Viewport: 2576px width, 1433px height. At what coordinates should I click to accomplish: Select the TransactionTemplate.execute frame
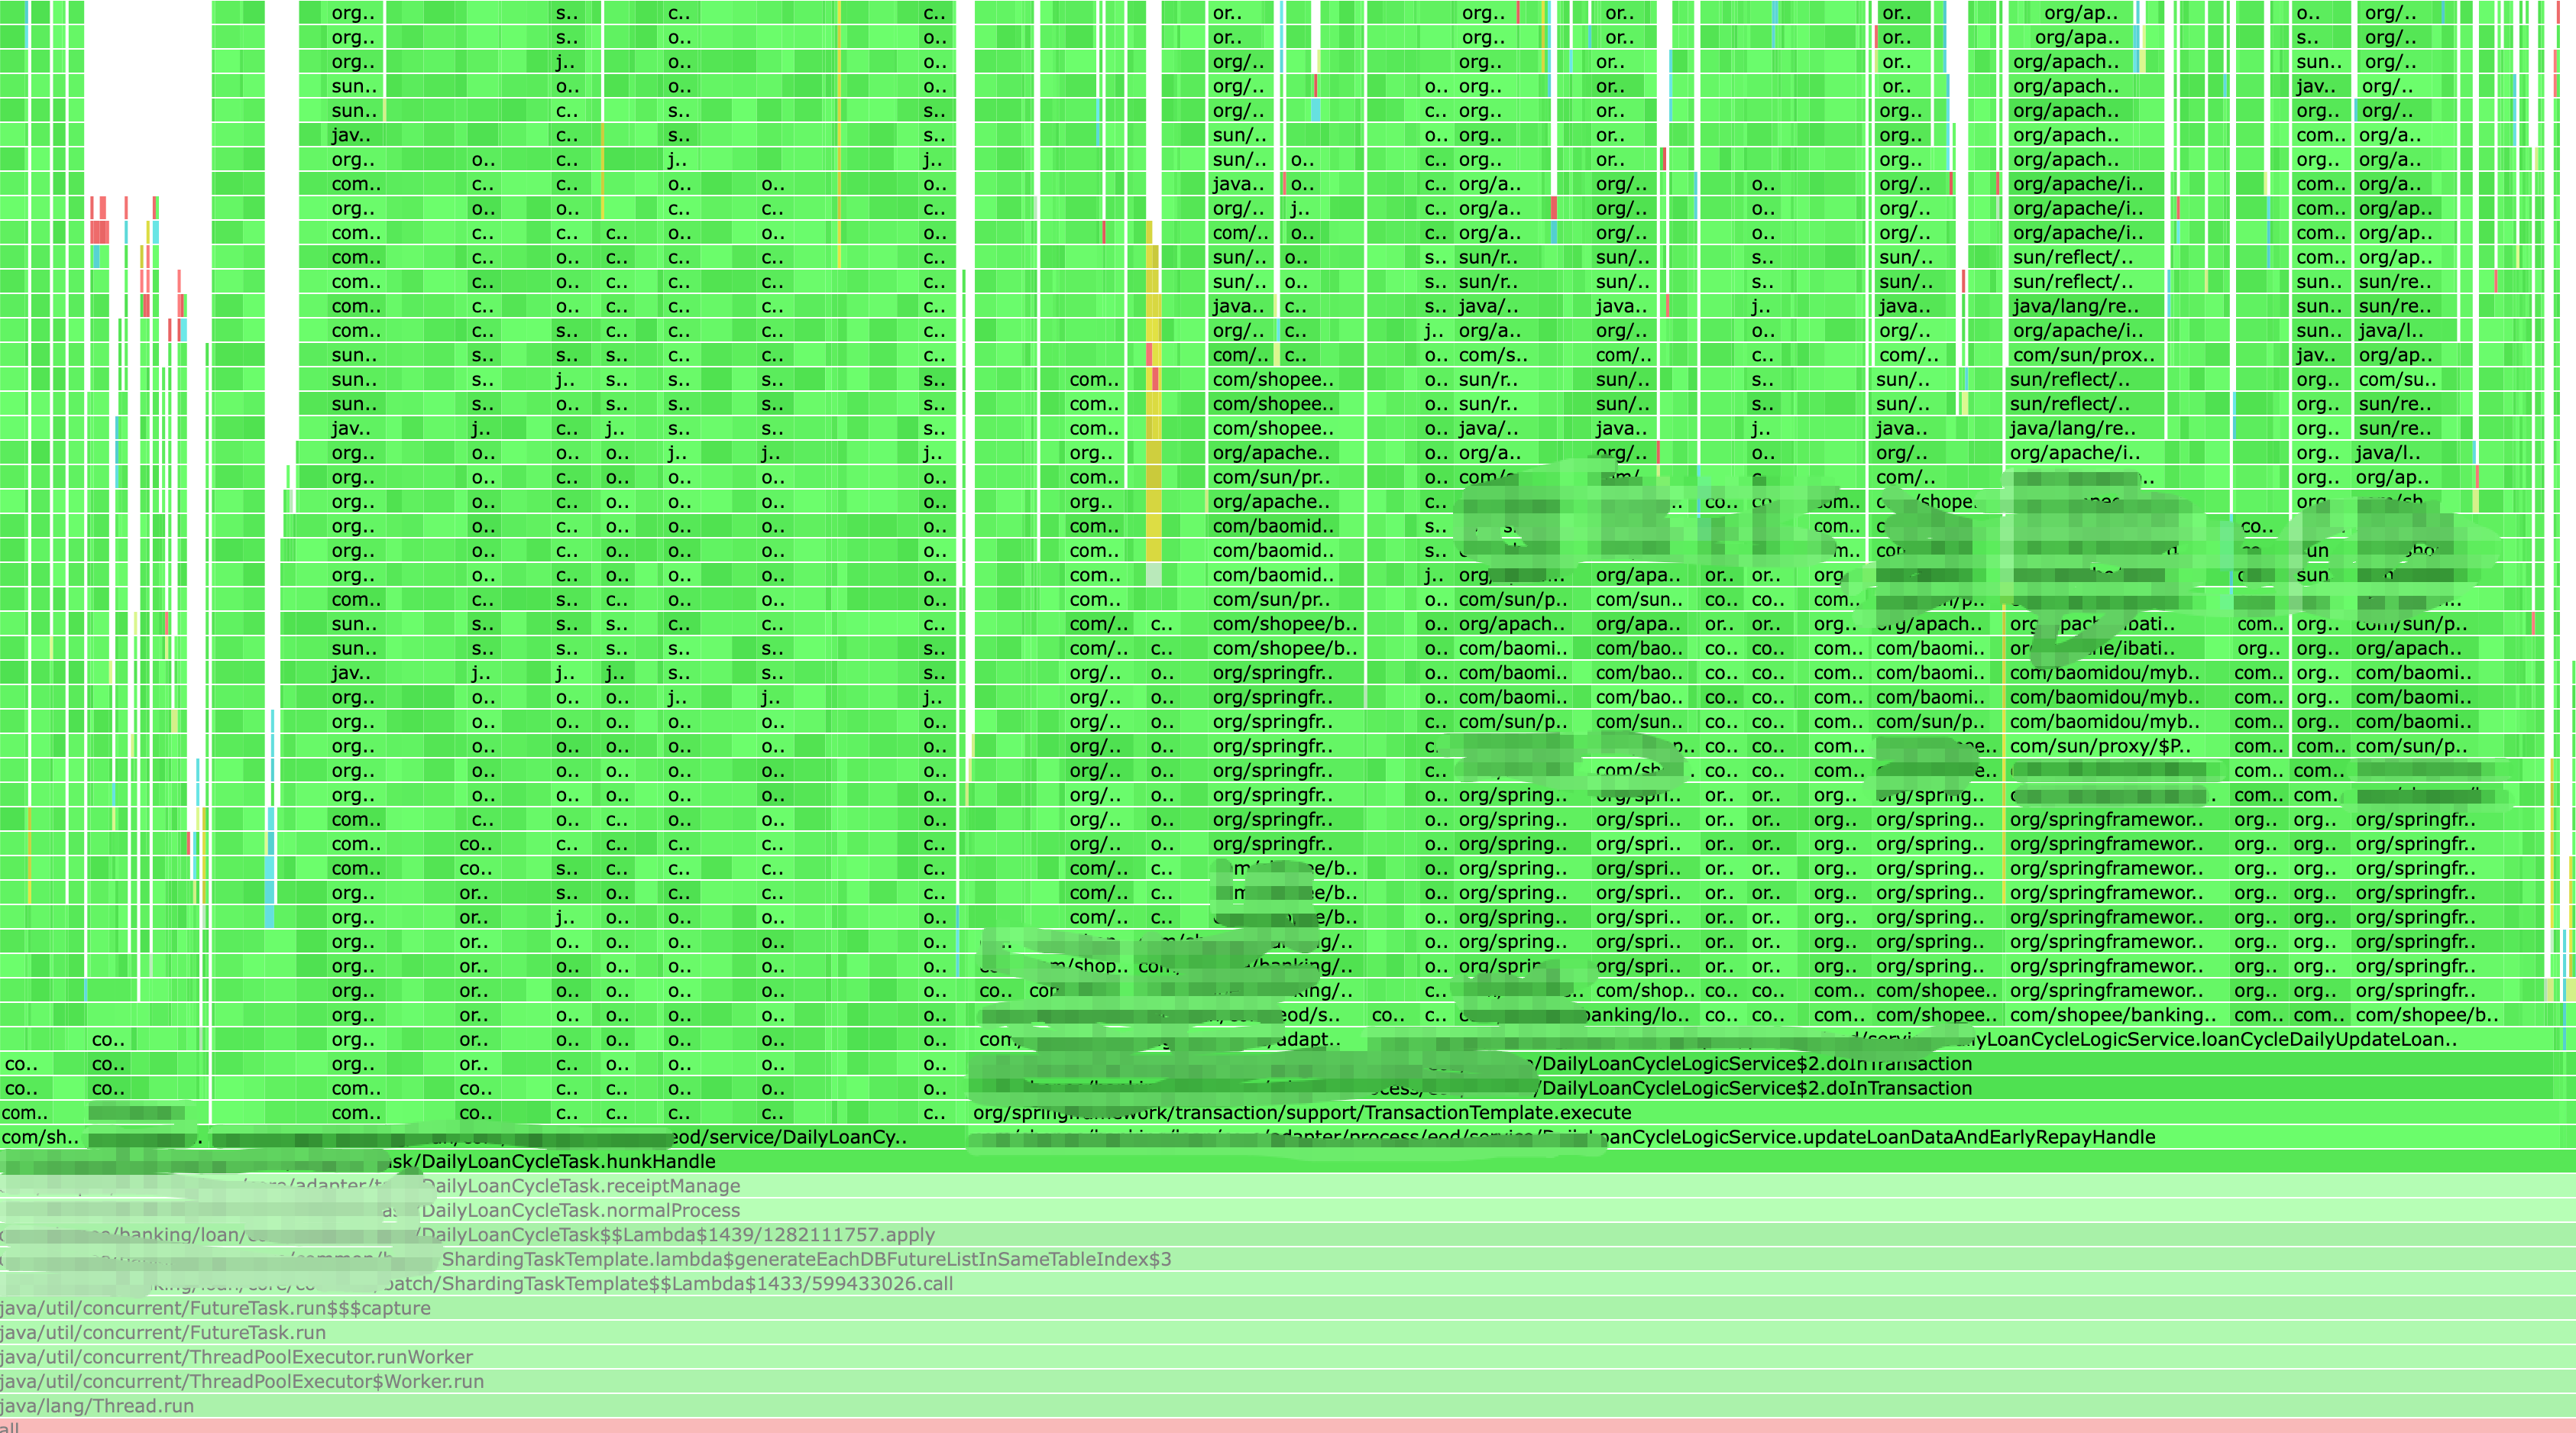click(1302, 1112)
